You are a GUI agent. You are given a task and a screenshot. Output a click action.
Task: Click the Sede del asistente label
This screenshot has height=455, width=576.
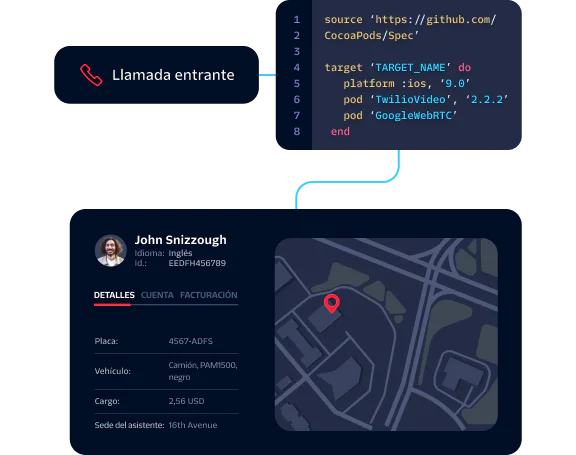coord(129,425)
